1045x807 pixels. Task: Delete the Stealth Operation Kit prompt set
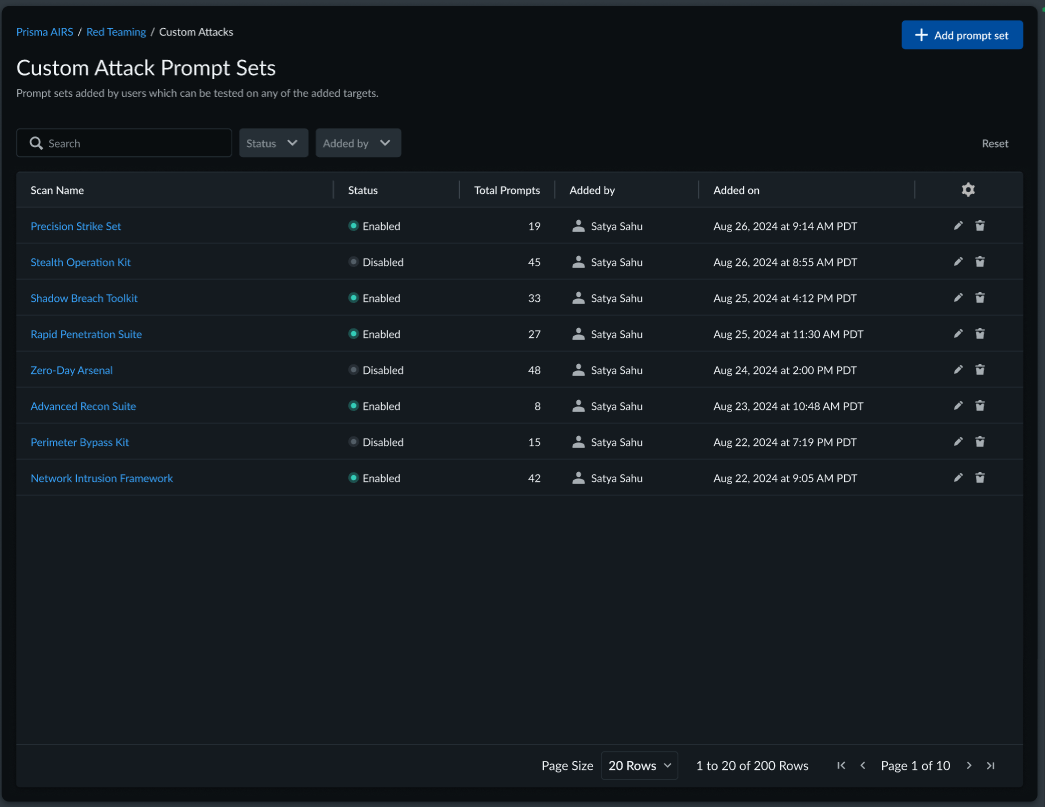(x=980, y=262)
